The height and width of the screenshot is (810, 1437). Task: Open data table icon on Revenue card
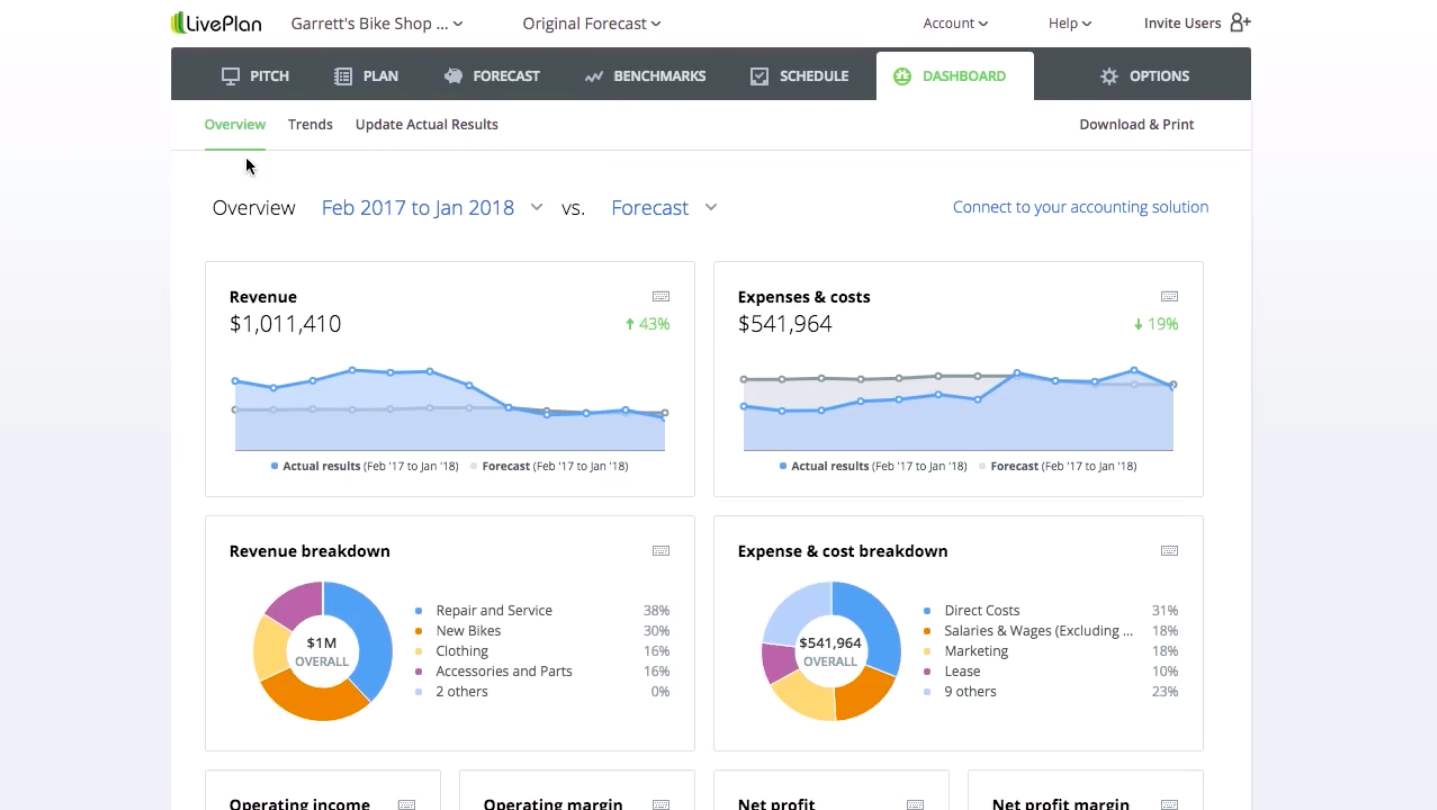pyautogui.click(x=661, y=297)
